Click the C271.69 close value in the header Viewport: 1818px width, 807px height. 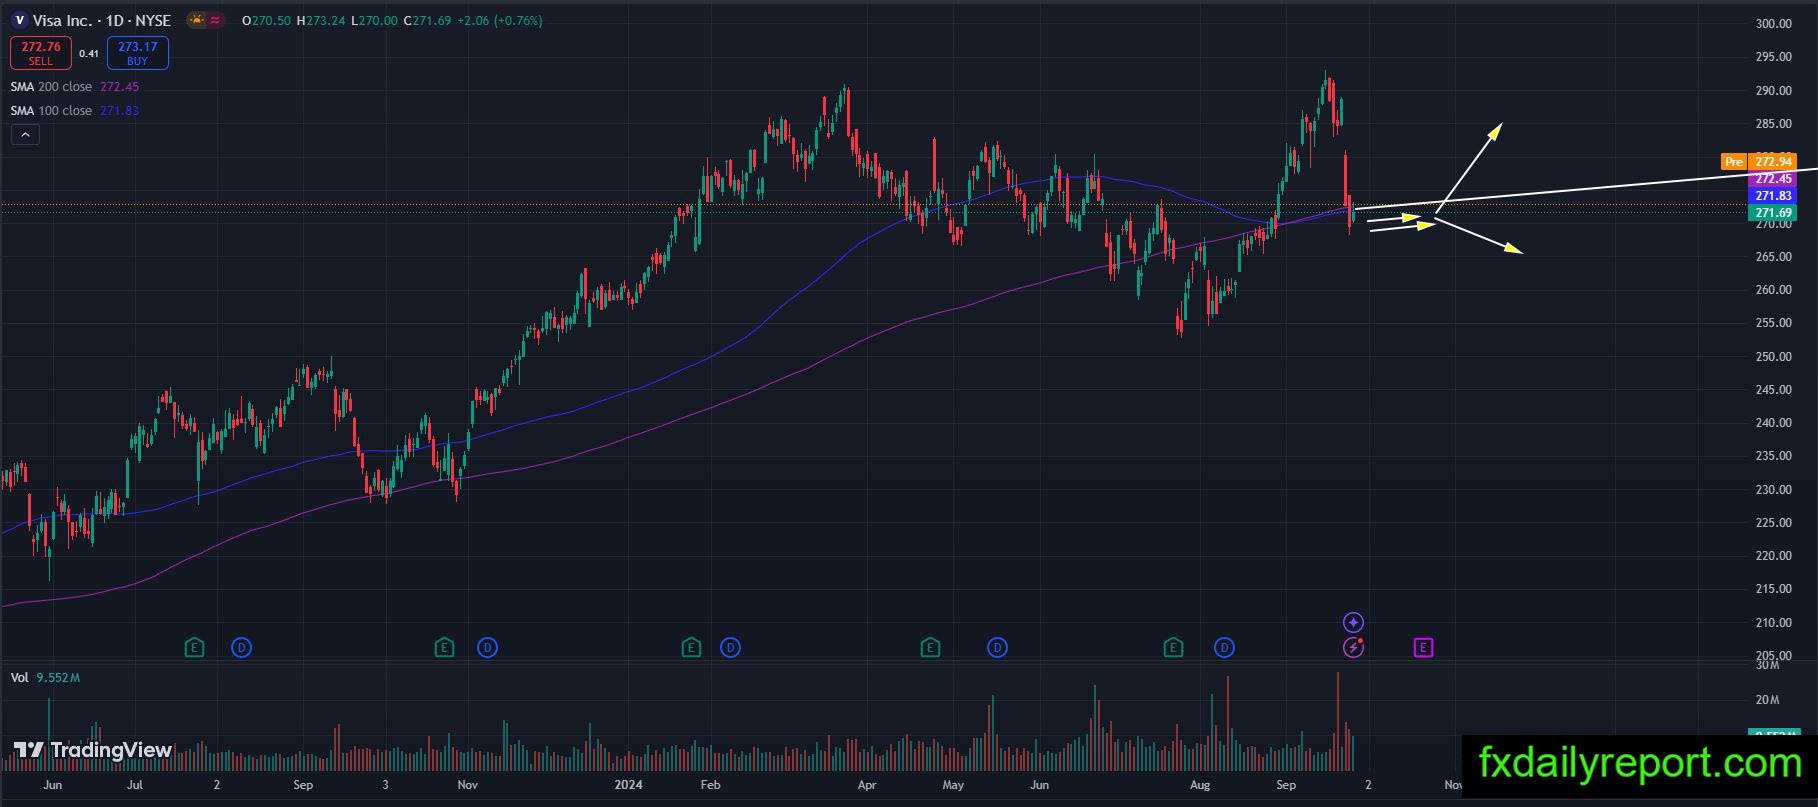point(427,20)
